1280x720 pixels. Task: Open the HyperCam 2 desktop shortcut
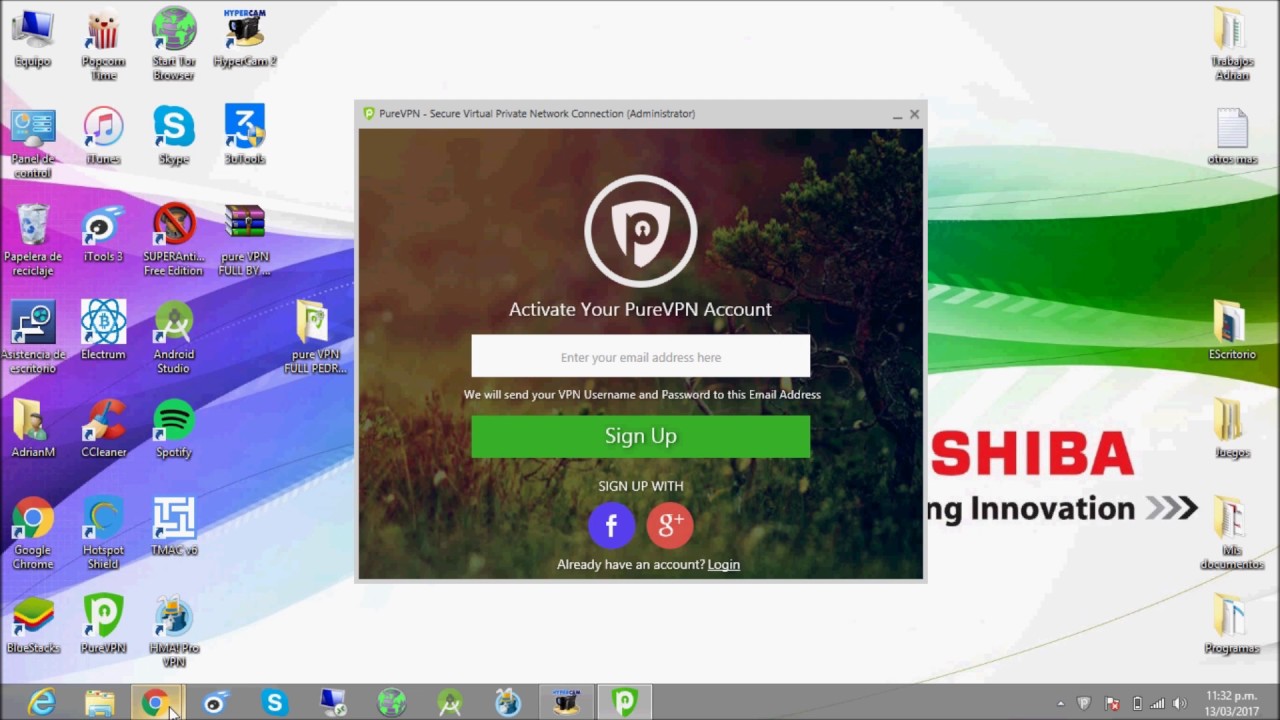tap(244, 38)
